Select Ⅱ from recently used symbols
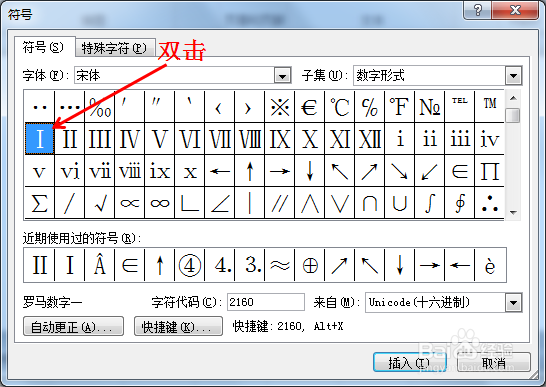The image size is (546, 387). click(x=40, y=265)
